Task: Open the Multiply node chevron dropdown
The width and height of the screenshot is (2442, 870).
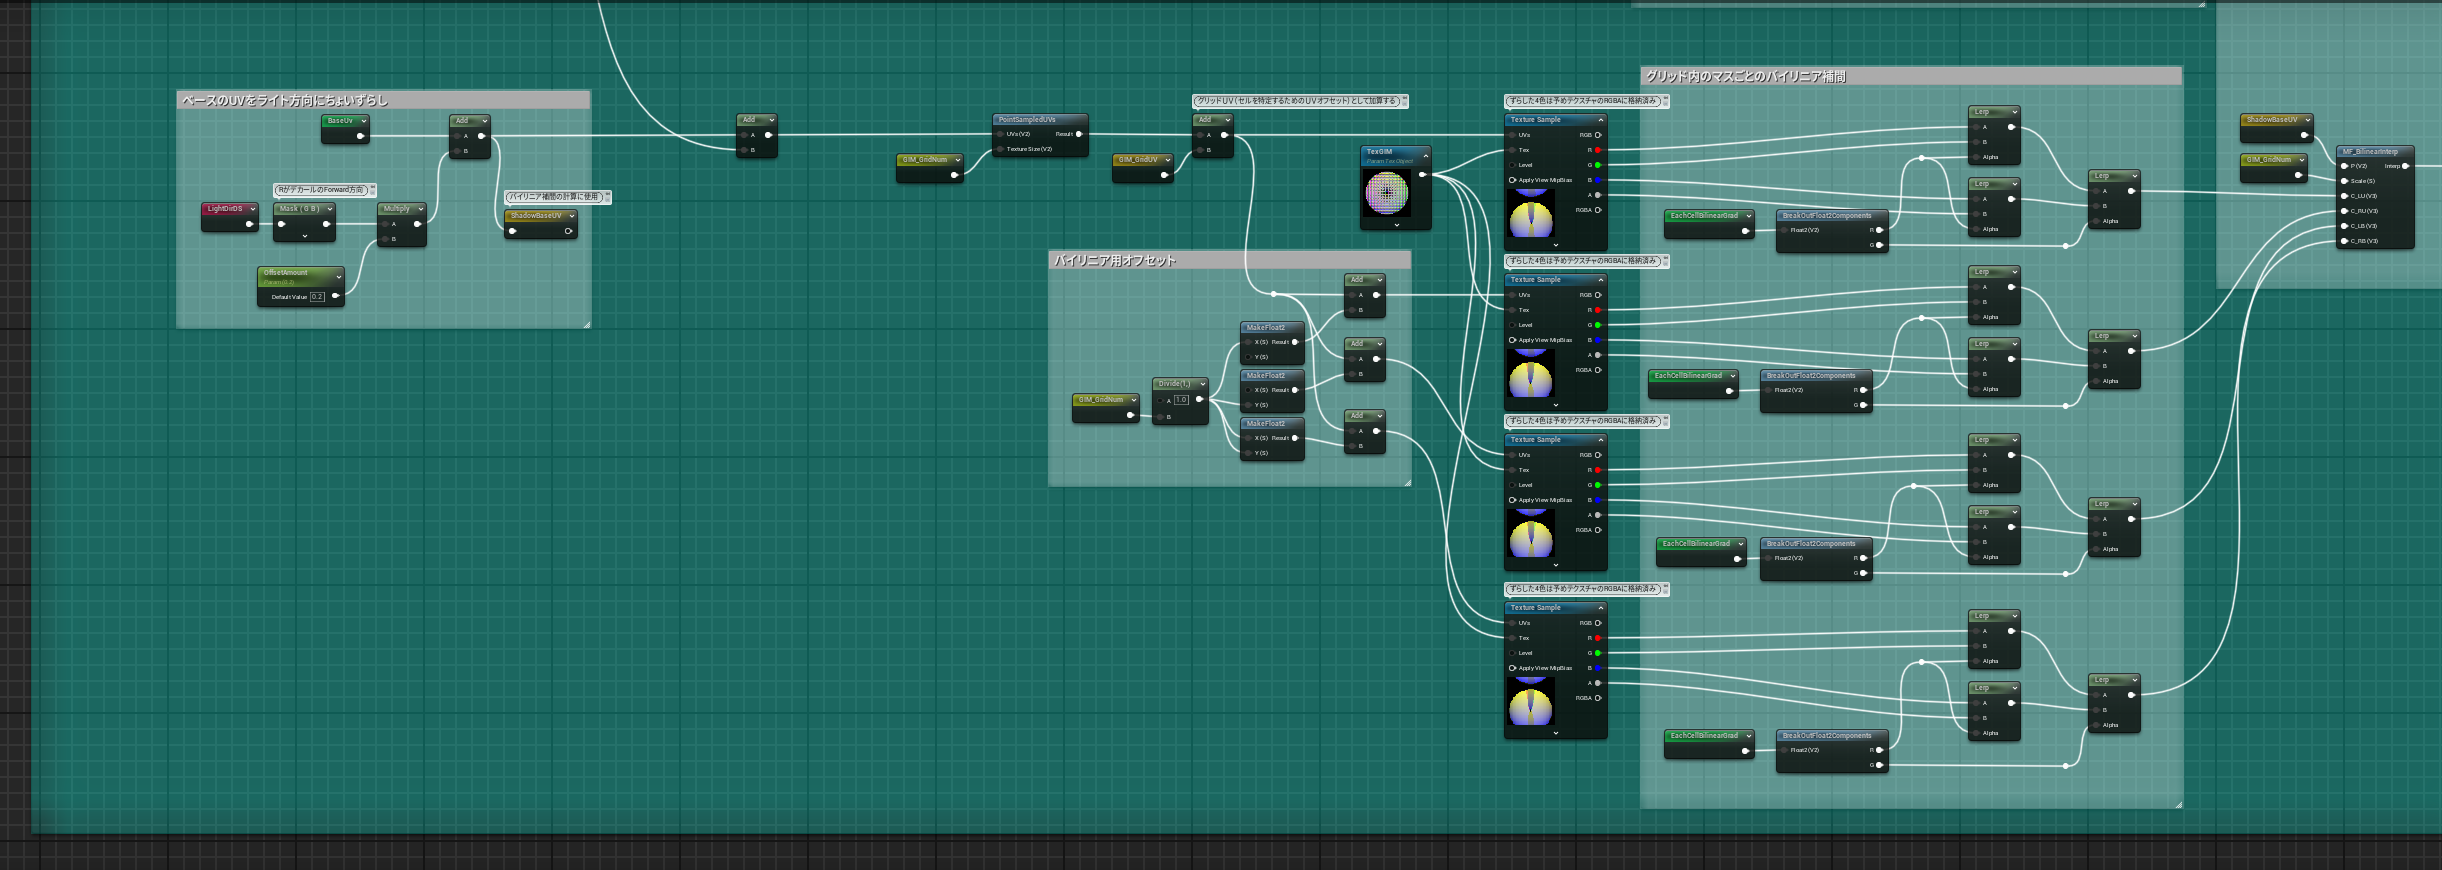Action: coord(420,209)
